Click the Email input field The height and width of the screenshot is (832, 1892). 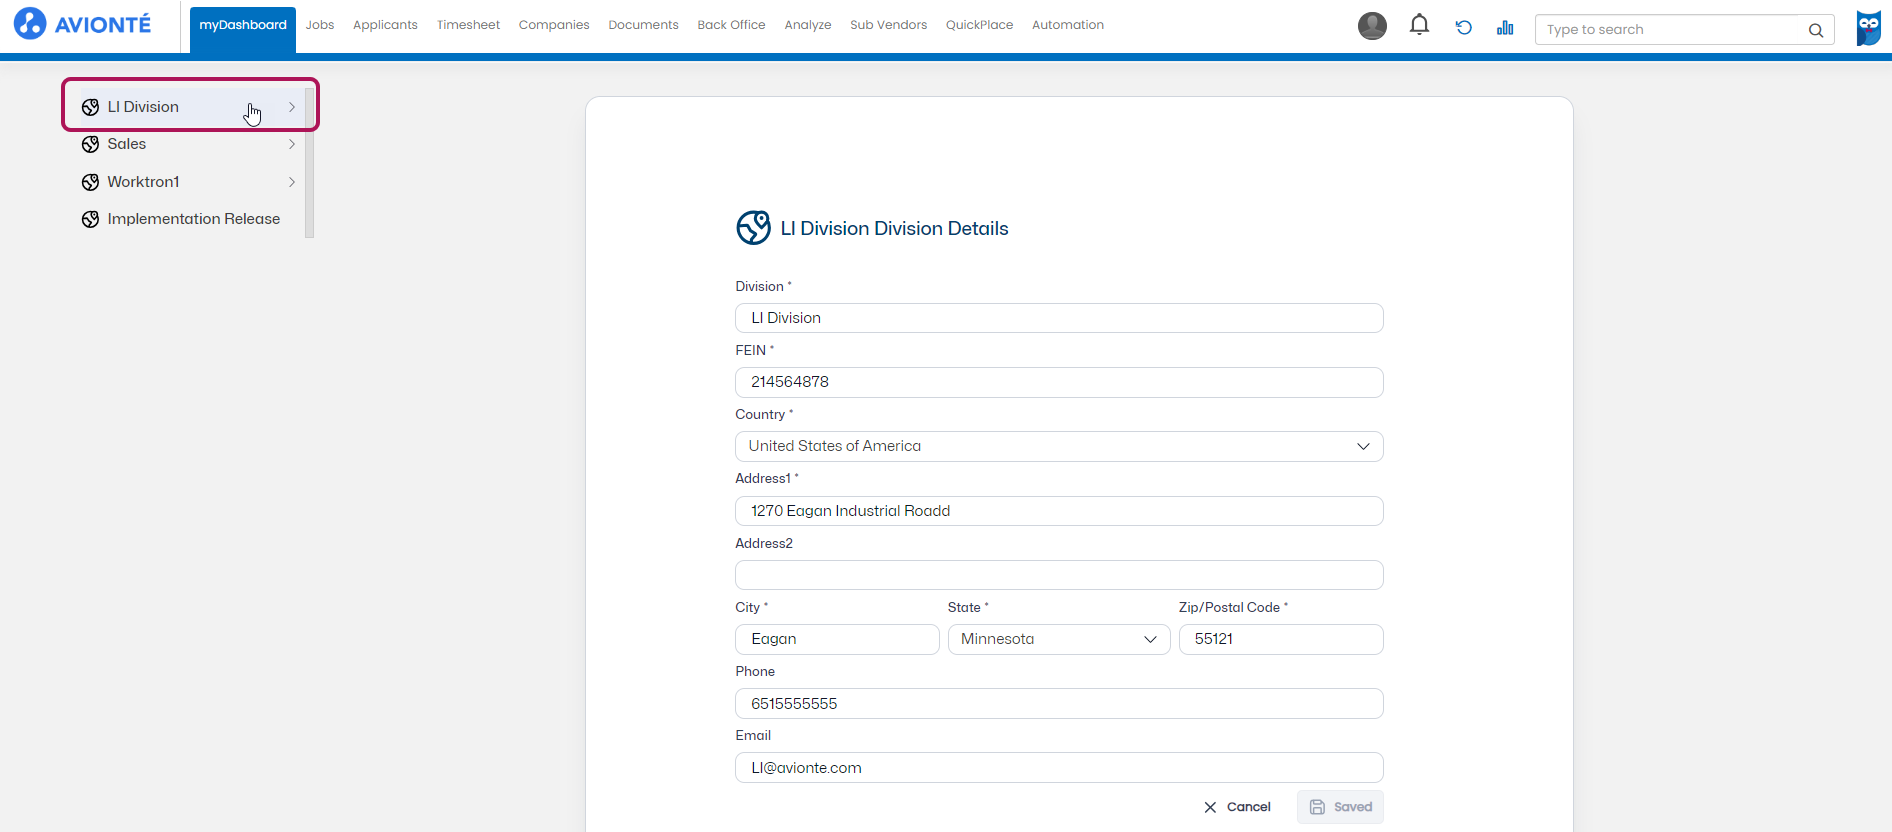point(1059,768)
